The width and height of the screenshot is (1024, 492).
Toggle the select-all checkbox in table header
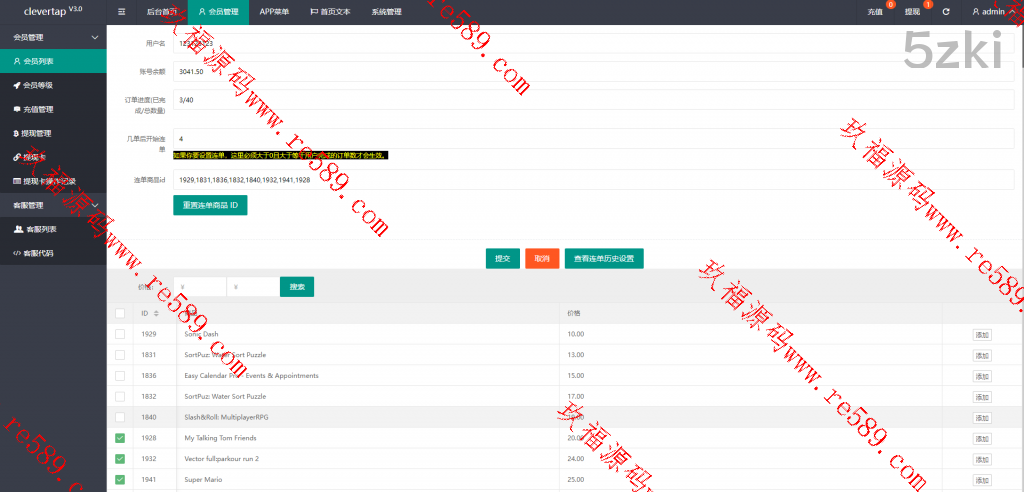(121, 313)
